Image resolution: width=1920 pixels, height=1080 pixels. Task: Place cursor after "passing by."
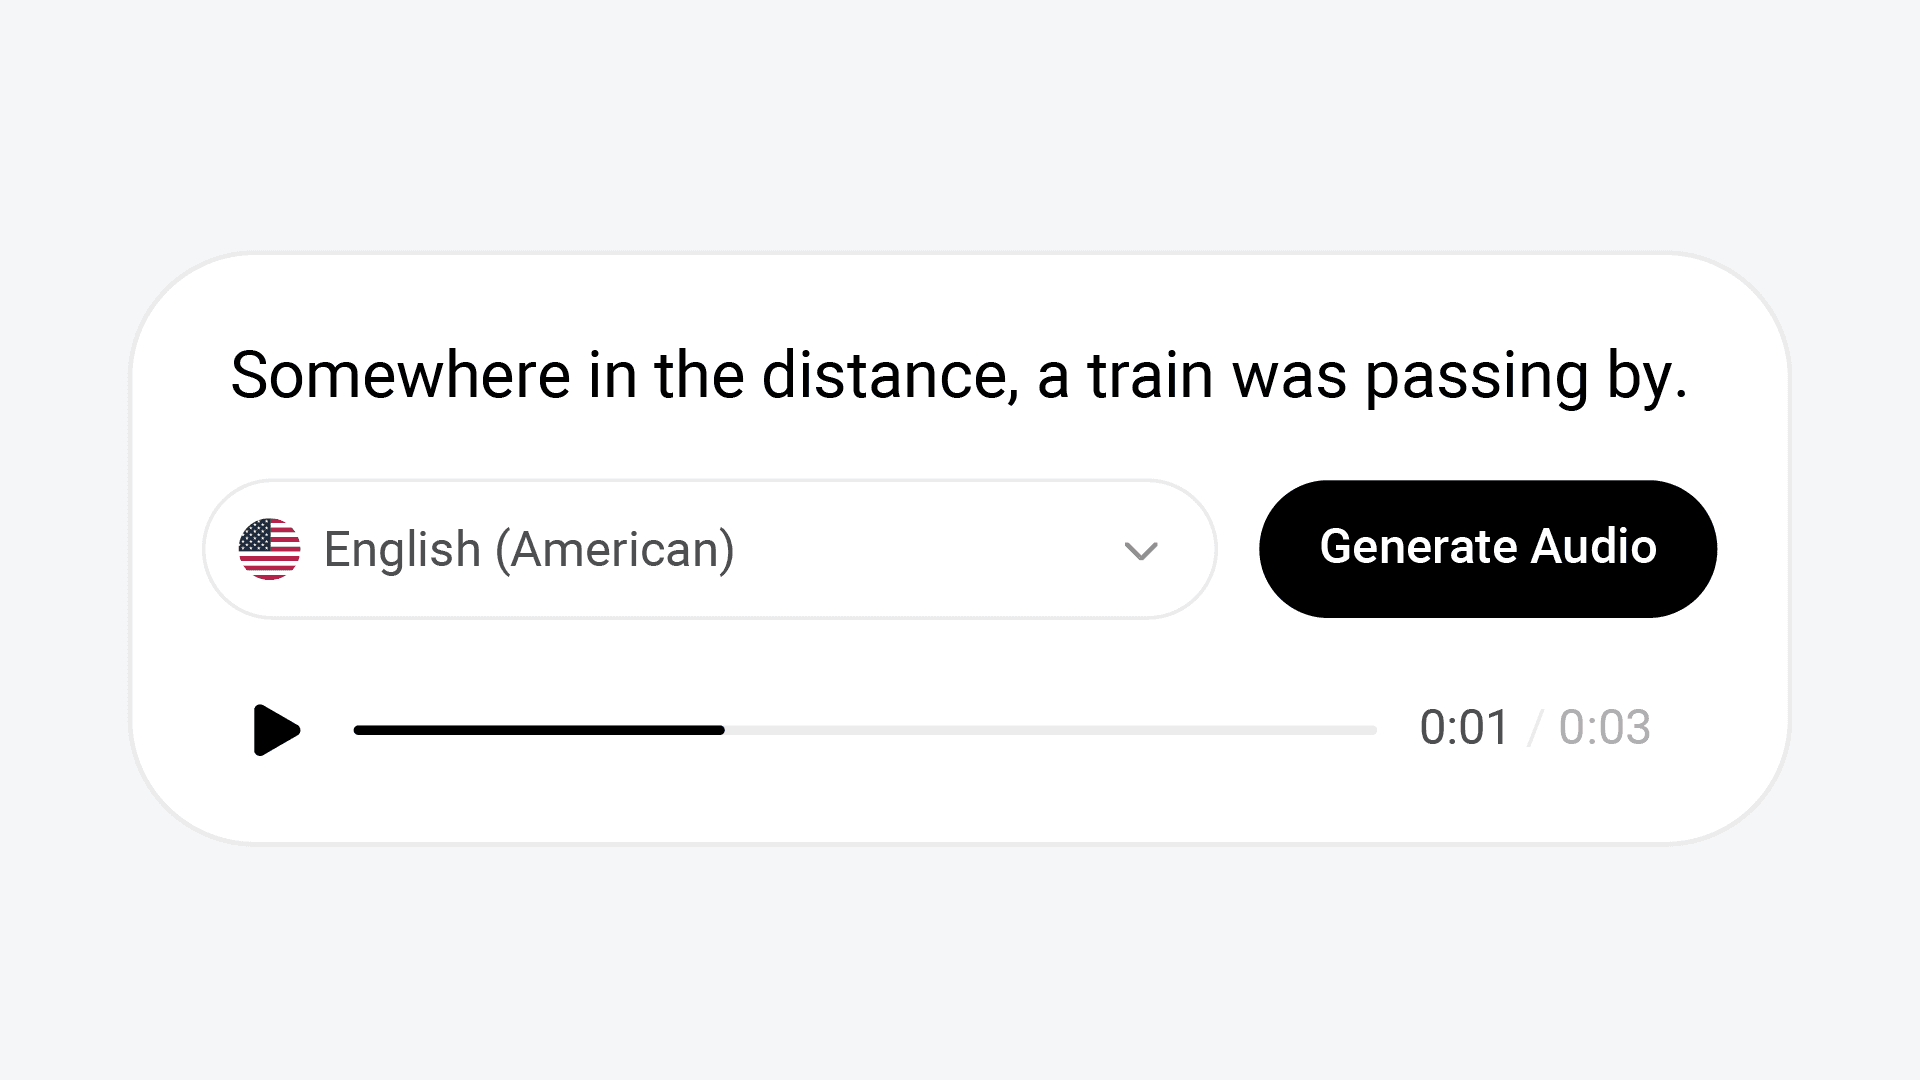[1689, 376]
